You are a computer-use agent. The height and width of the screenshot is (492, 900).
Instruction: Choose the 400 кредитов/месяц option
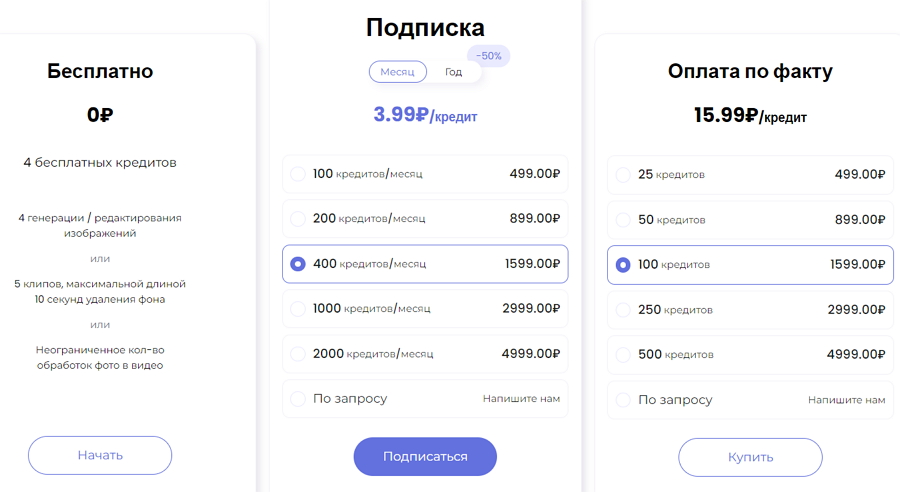pos(425,264)
